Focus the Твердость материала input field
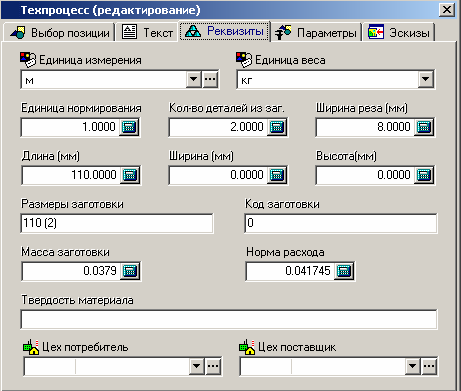Viewport: 461px width, 391px height. [x=229, y=319]
